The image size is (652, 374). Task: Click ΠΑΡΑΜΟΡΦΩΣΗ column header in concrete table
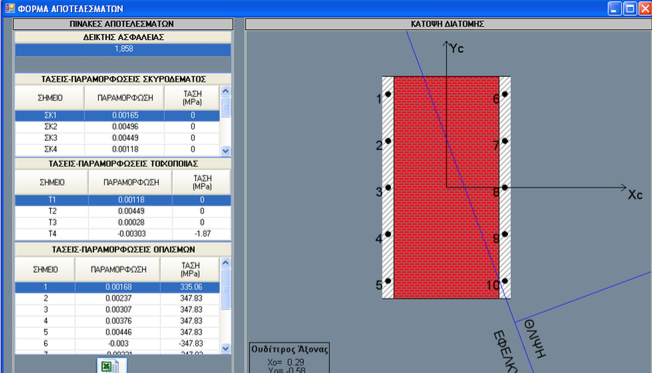[125, 98]
